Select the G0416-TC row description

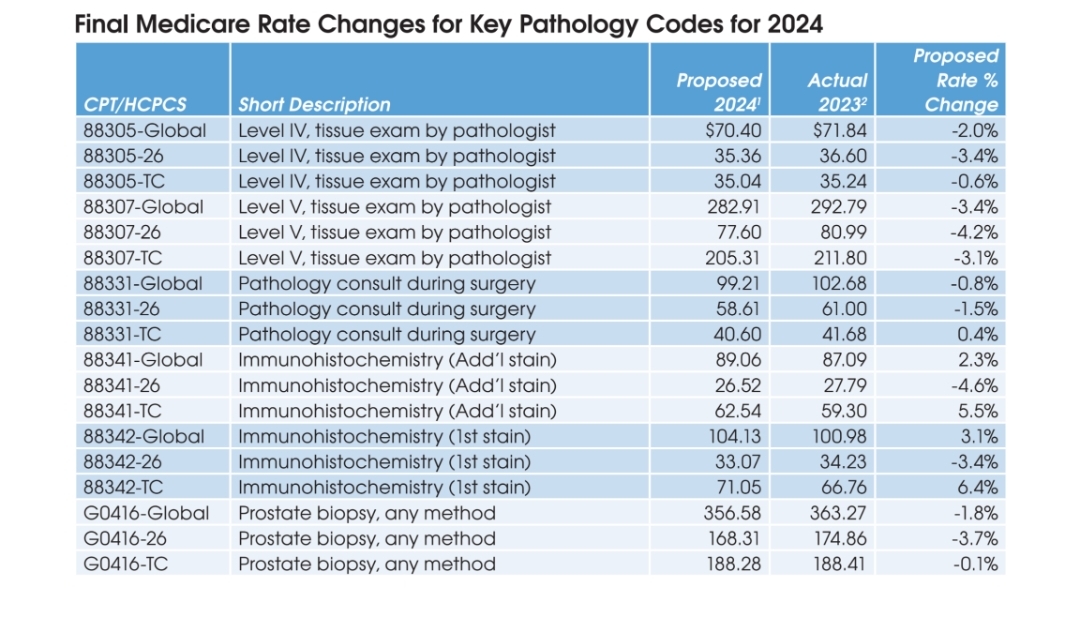[366, 564]
